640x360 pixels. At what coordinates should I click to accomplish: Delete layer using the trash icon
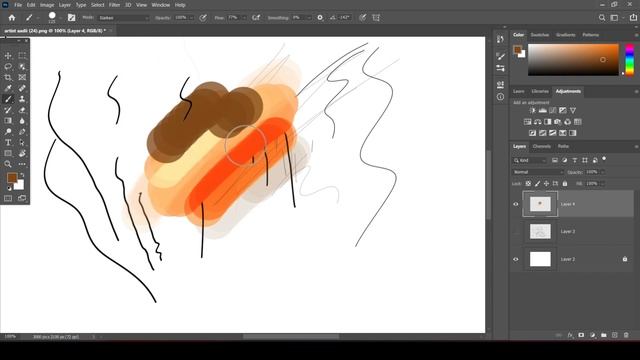pos(626,335)
